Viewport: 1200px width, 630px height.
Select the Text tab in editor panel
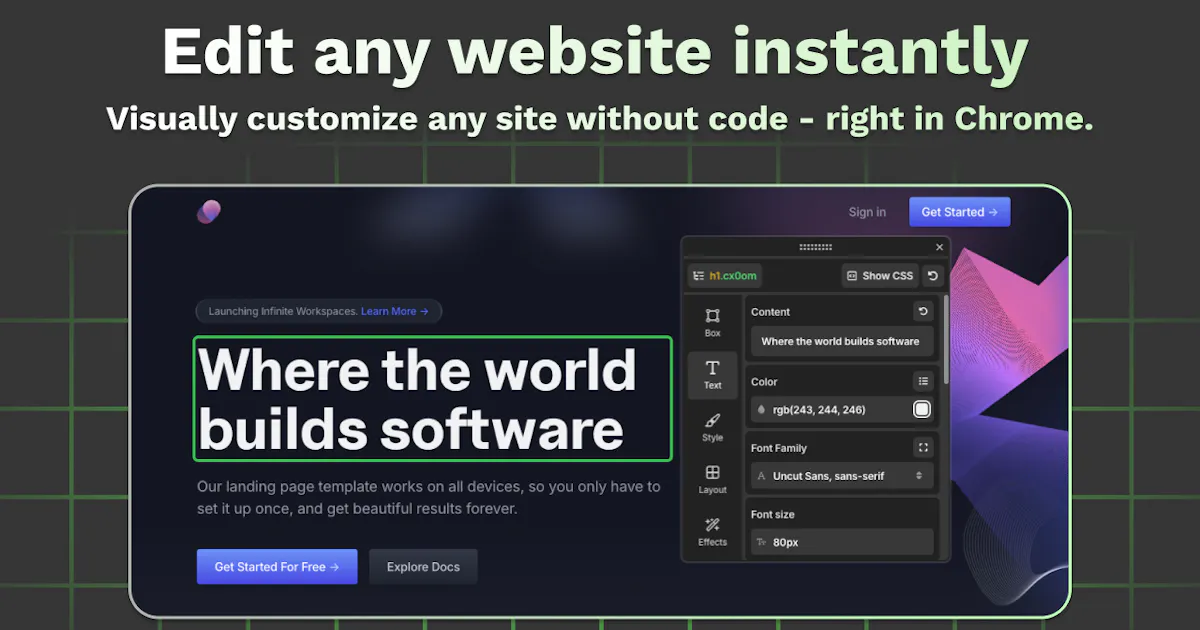point(712,375)
